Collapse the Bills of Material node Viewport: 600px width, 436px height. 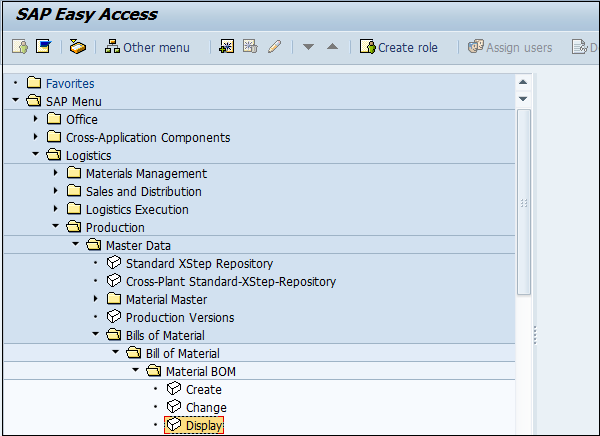pyautogui.click(x=96, y=335)
